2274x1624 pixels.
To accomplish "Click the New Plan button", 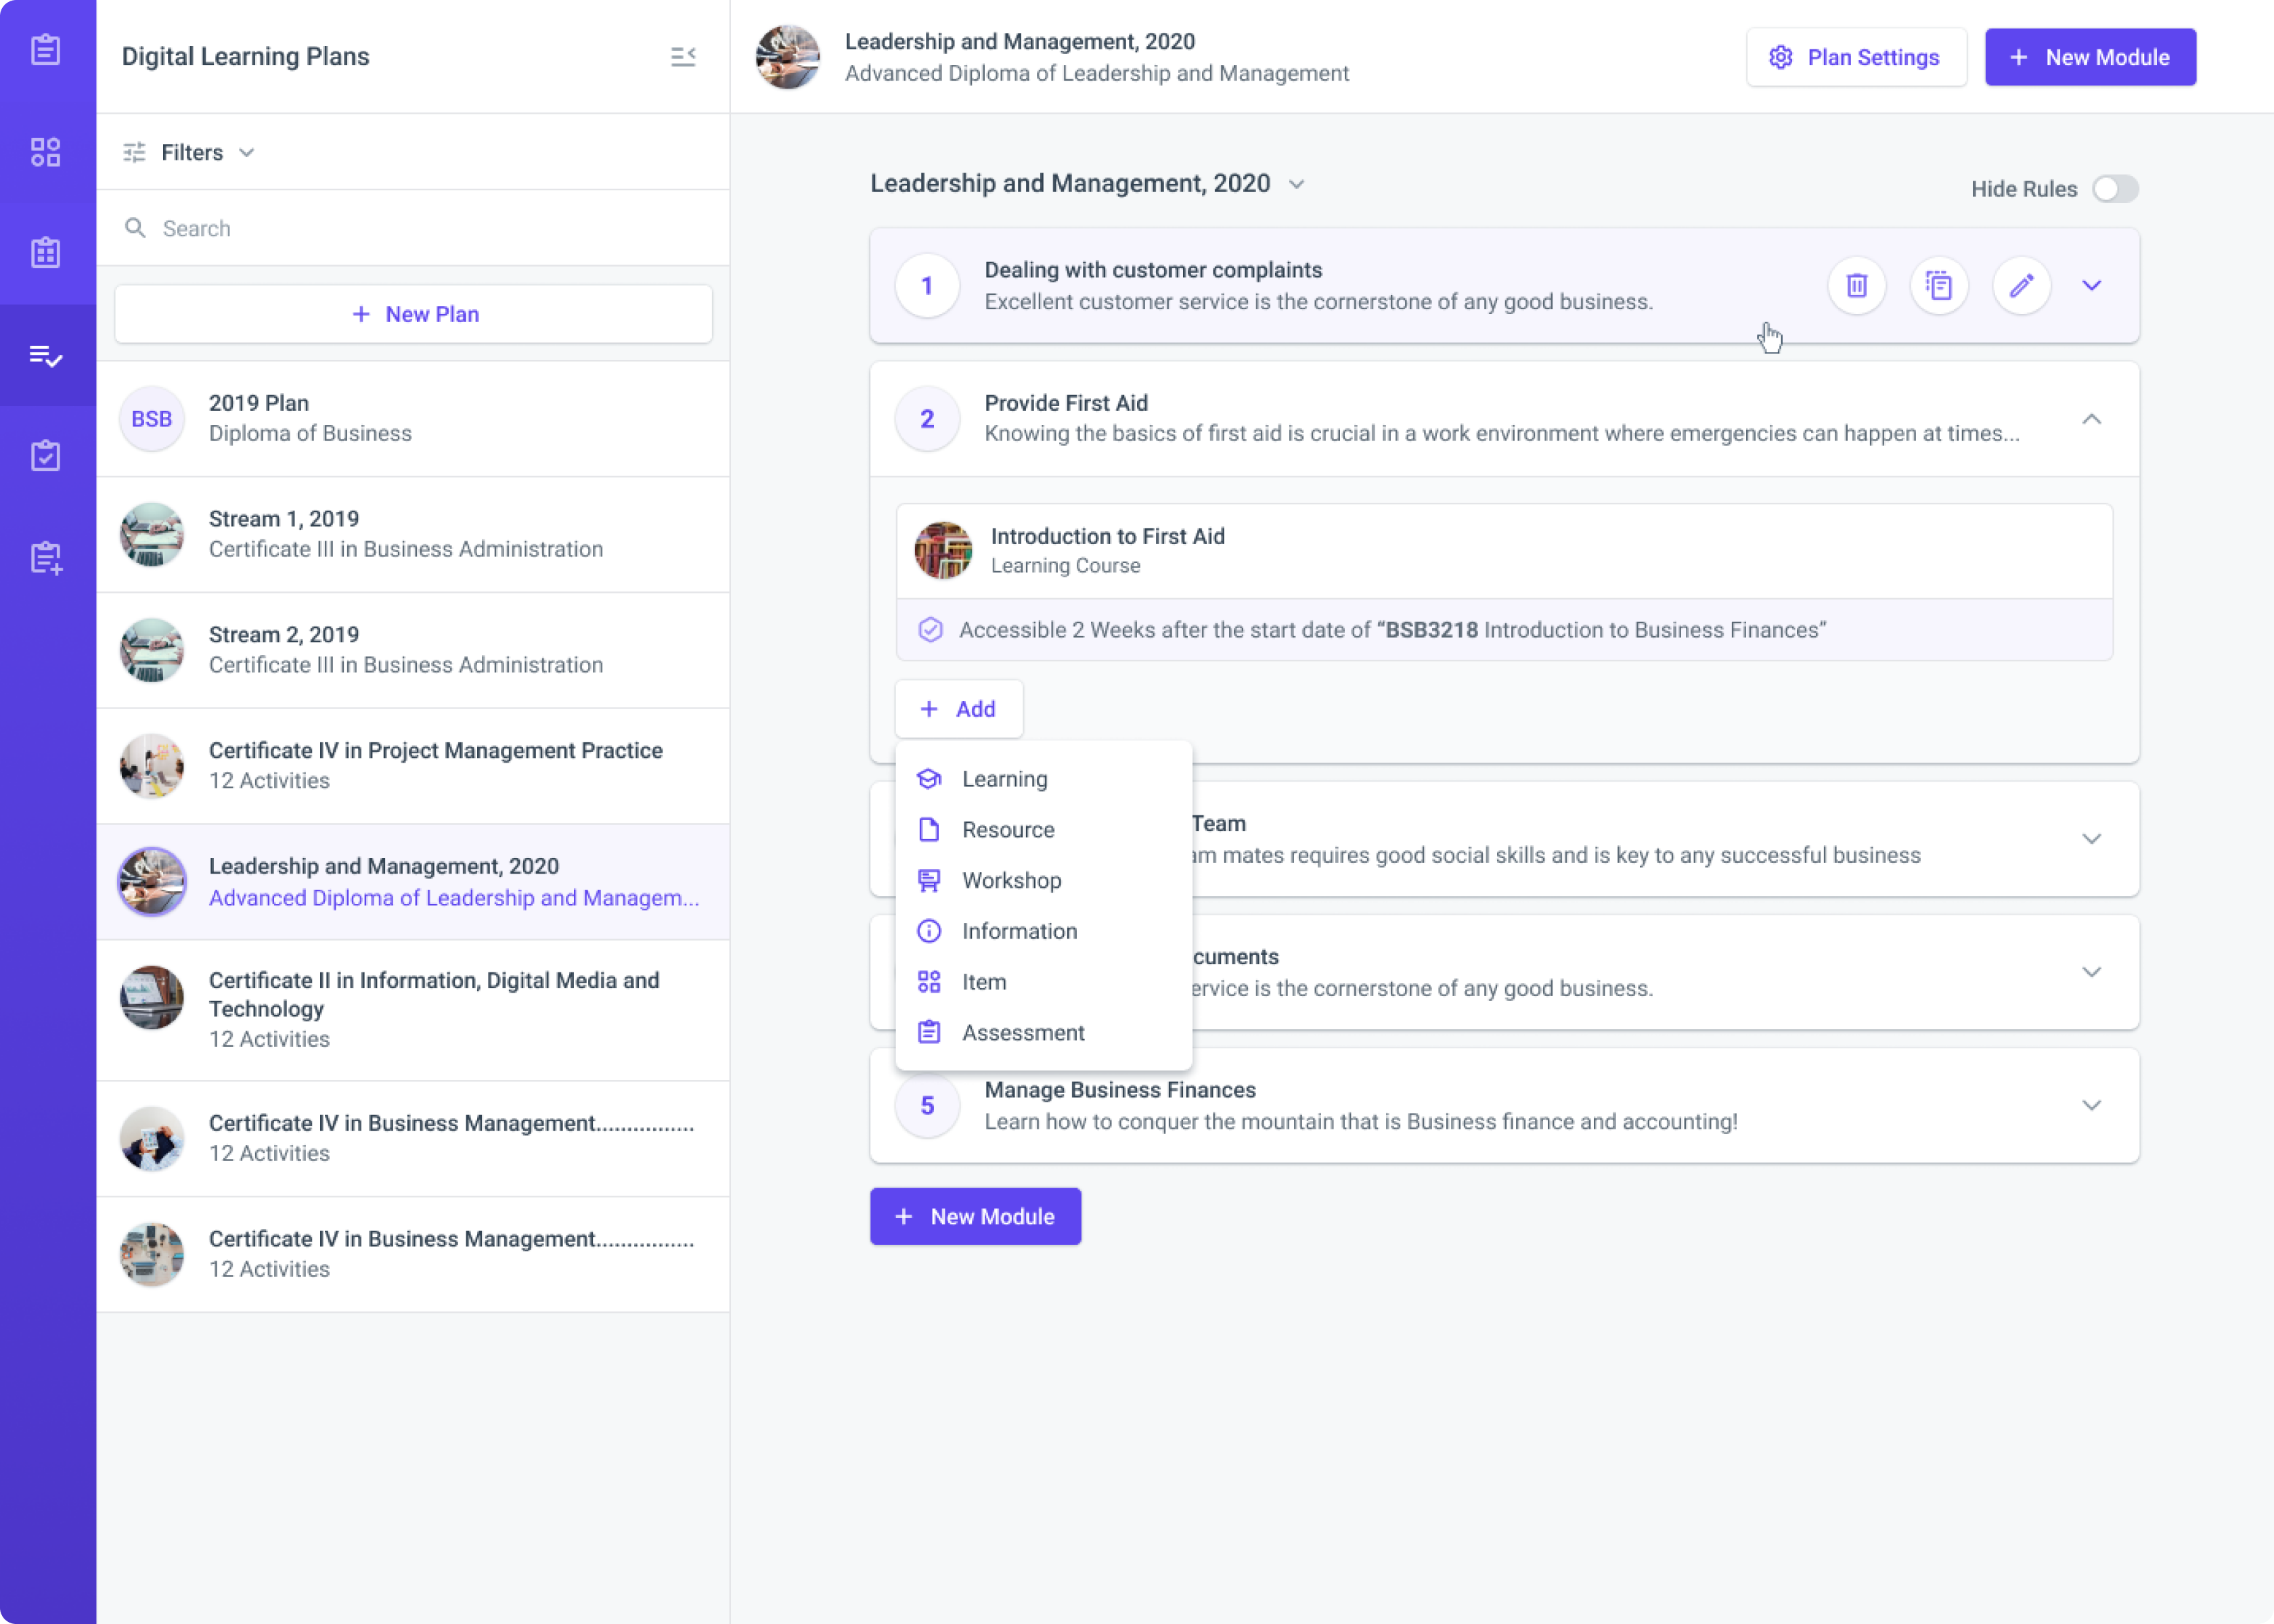I will click(x=414, y=314).
